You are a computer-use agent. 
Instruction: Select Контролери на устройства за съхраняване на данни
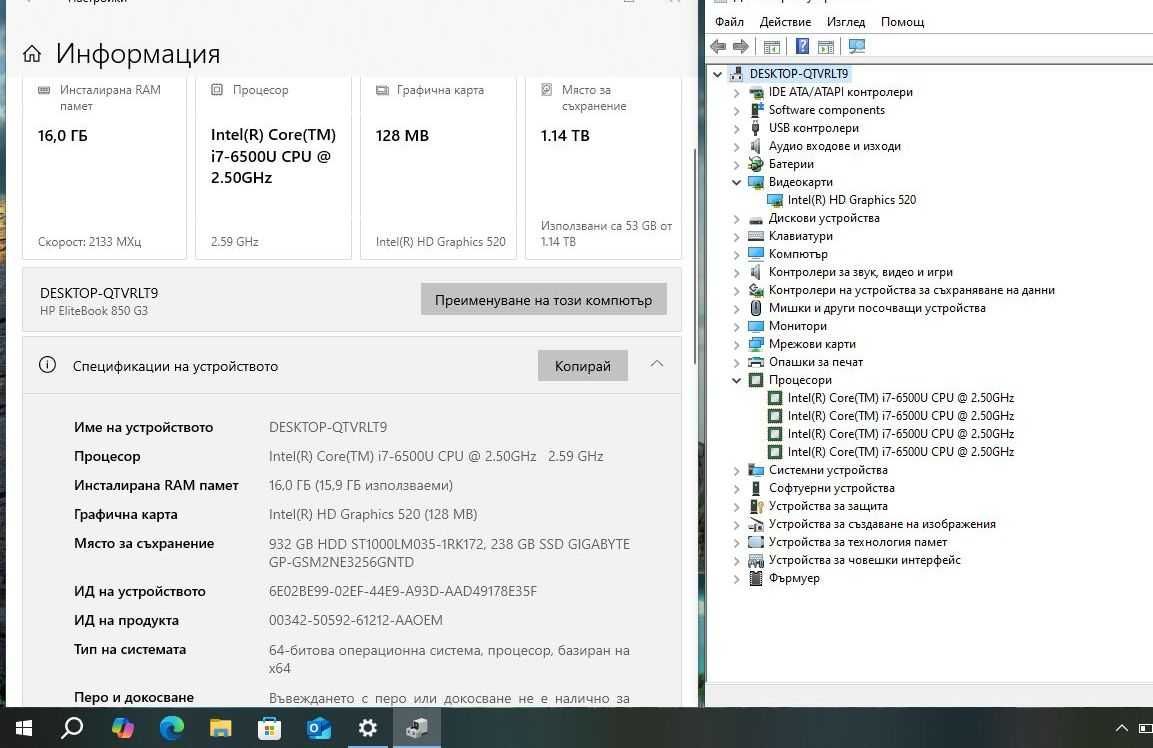pyautogui.click(x=911, y=290)
